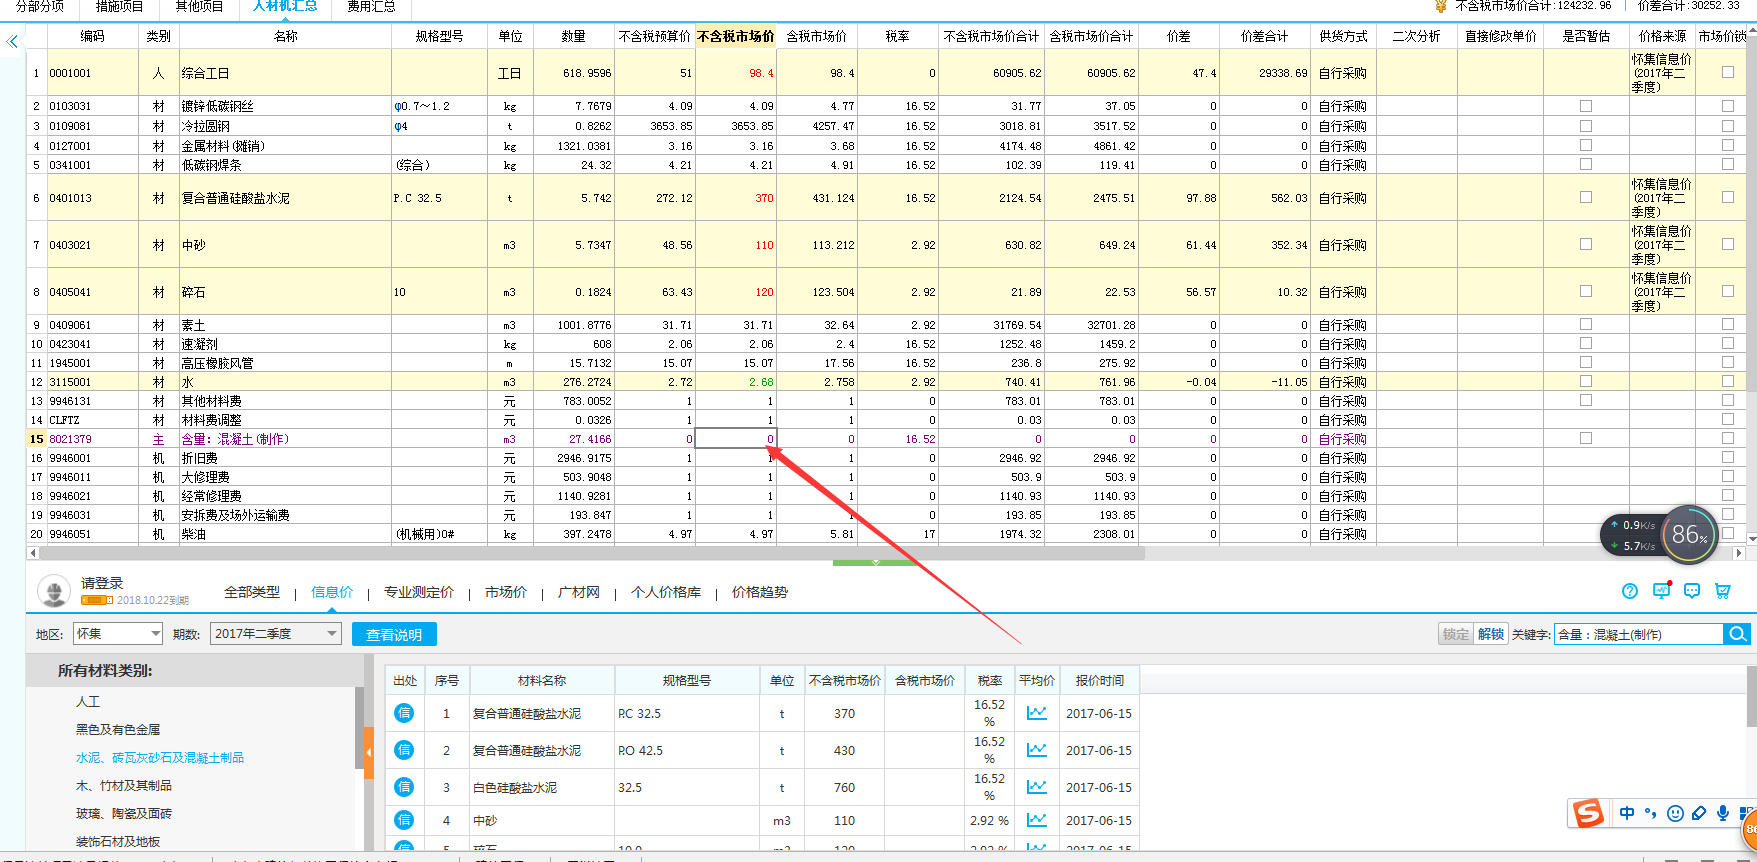Select 黑色及有色金属 category

[x=118, y=729]
